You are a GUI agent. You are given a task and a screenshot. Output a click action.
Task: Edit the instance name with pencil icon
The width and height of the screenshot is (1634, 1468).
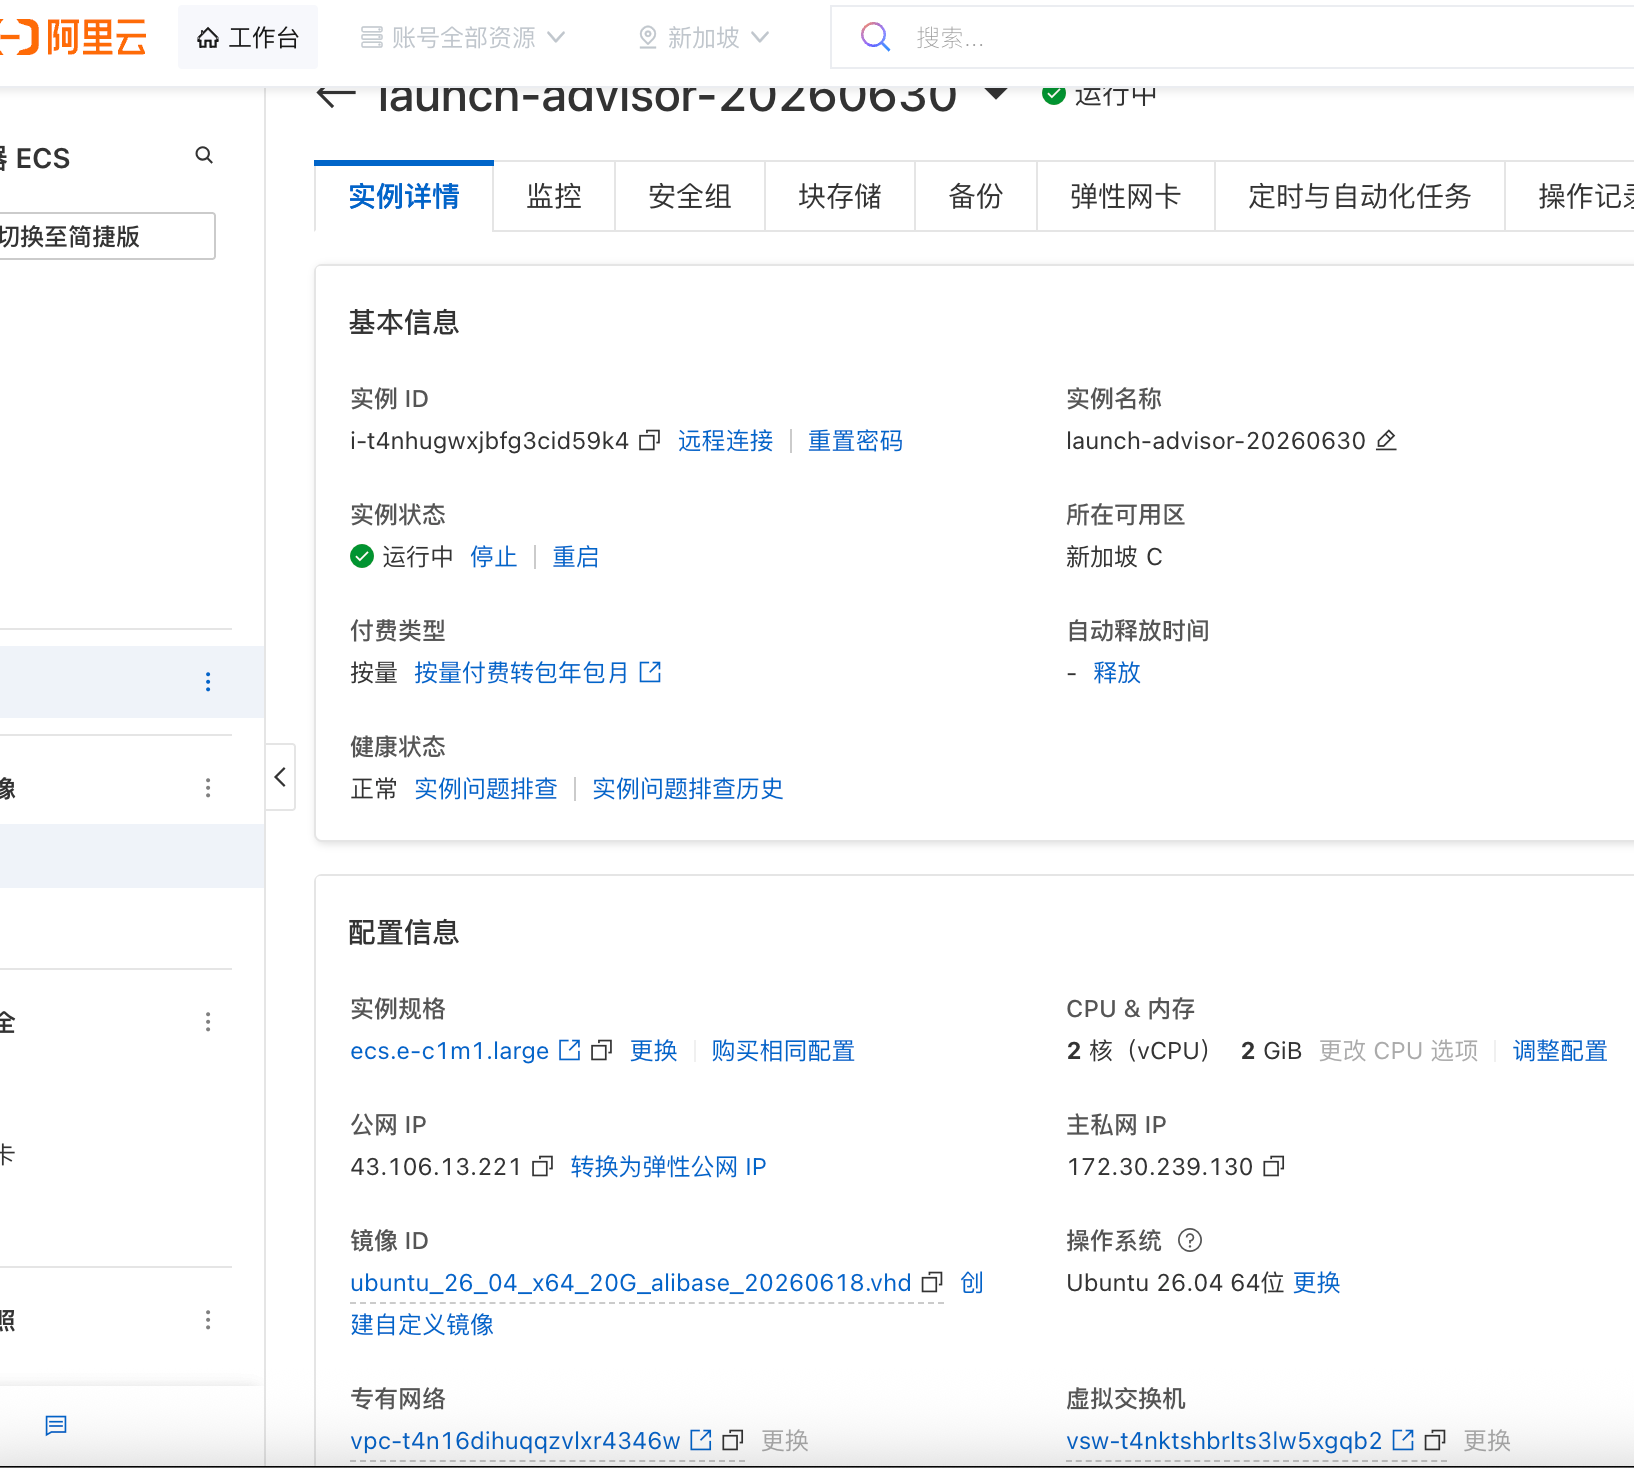[1386, 440]
